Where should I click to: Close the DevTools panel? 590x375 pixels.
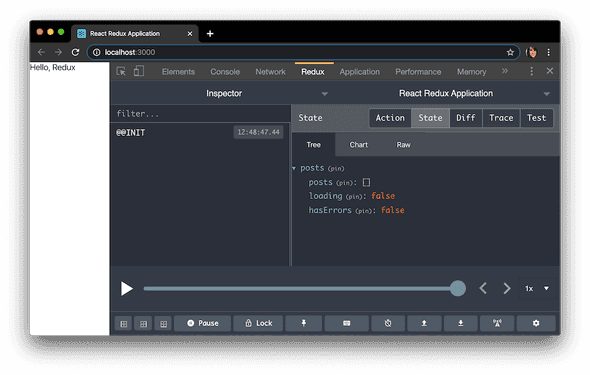coord(550,71)
